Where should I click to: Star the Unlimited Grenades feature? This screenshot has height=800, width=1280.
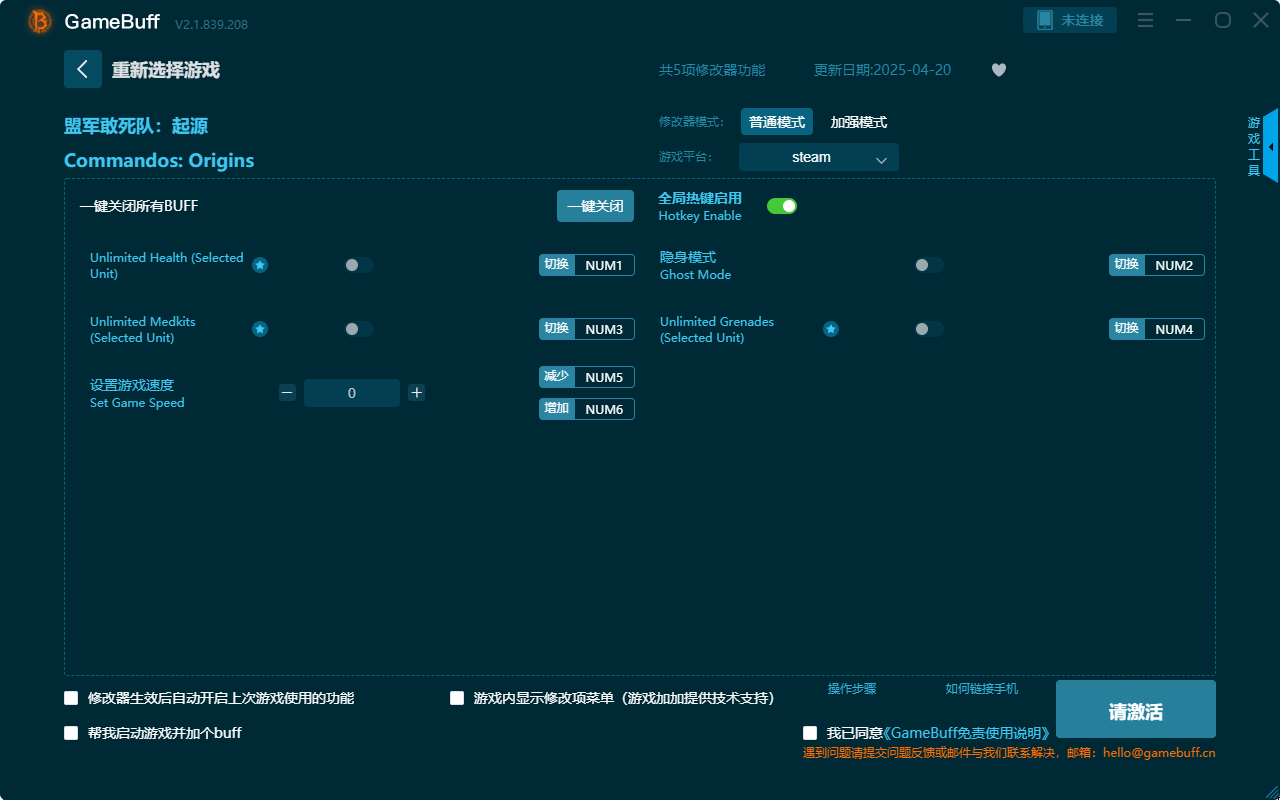click(831, 328)
